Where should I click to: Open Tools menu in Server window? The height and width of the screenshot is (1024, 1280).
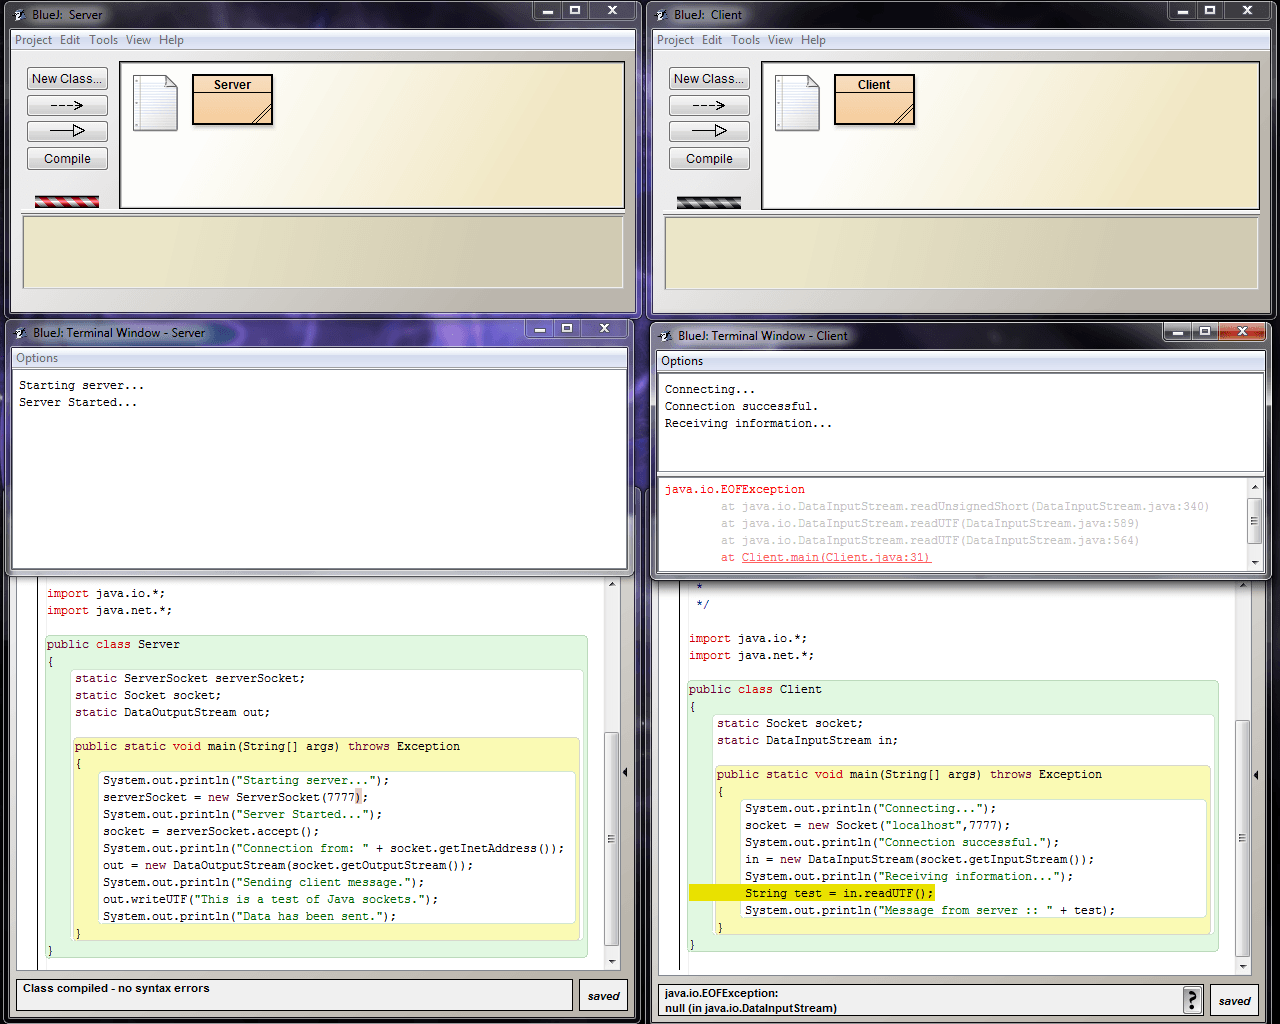click(103, 40)
